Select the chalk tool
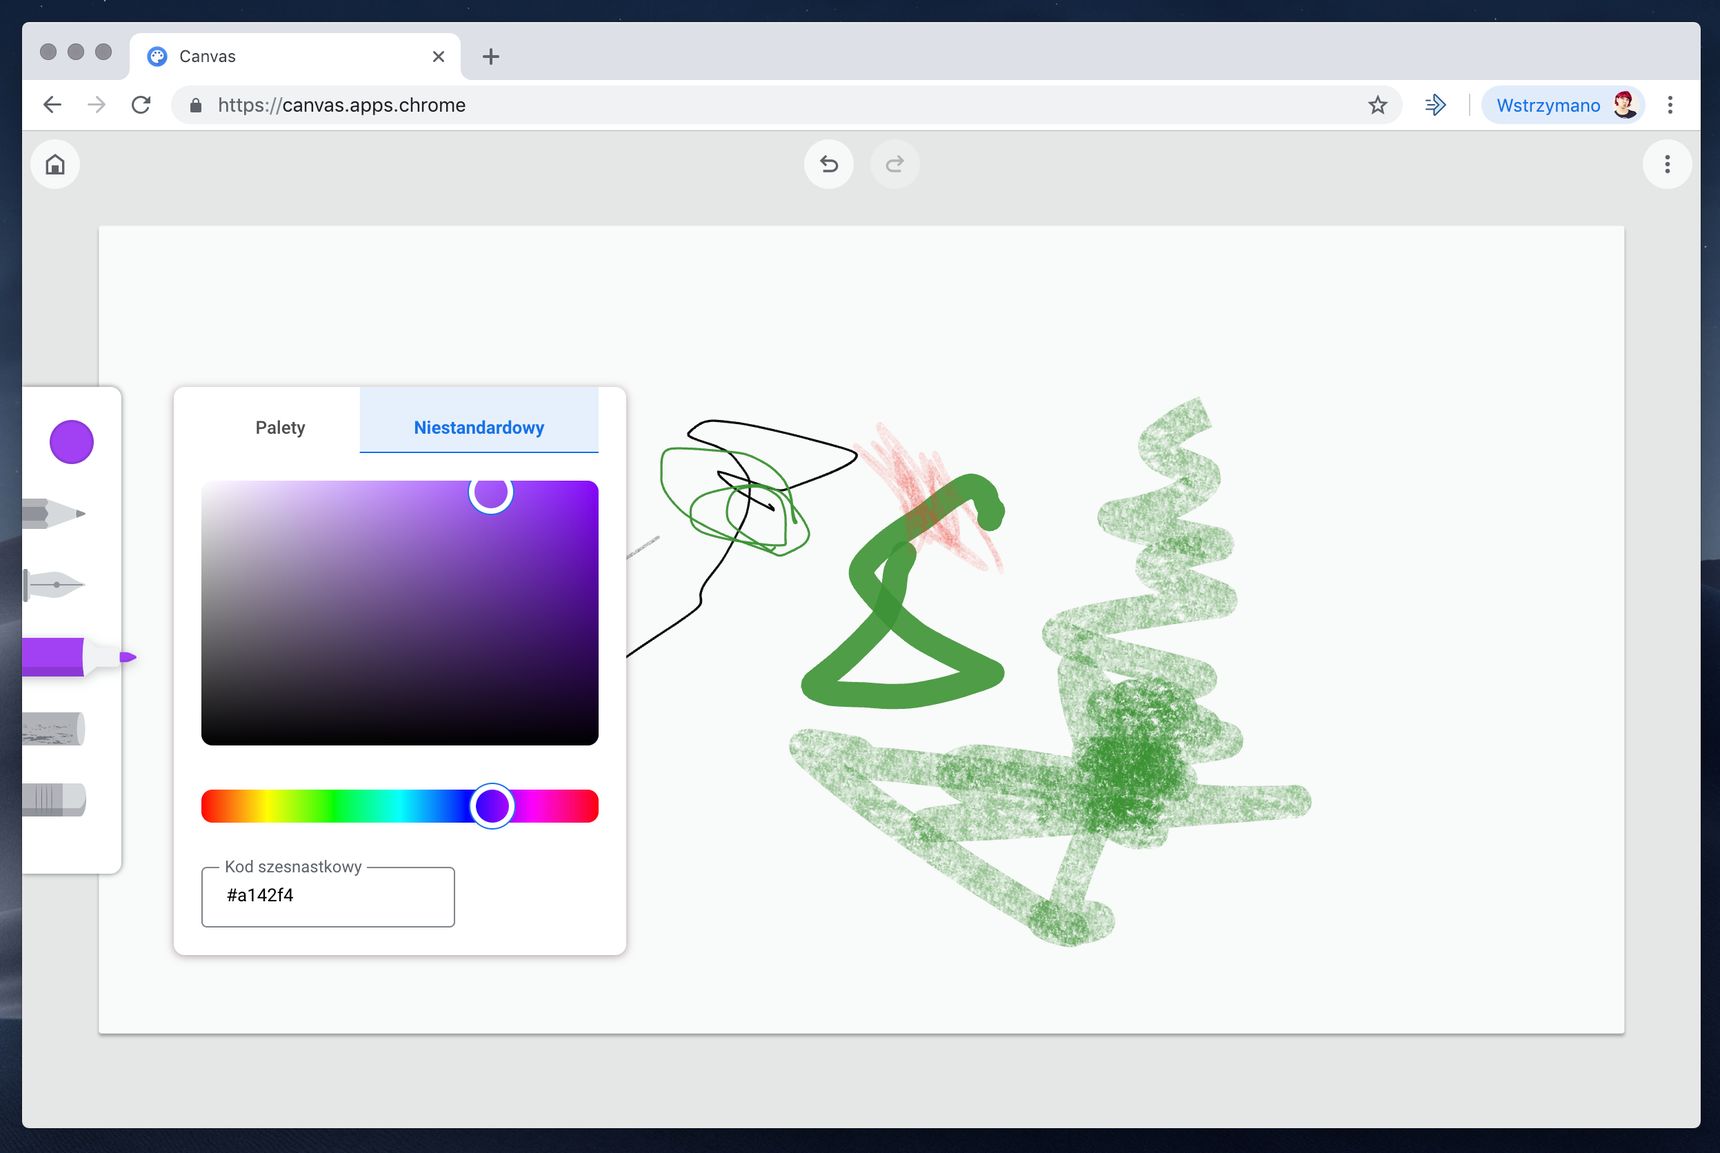The image size is (1720, 1153). tap(54, 728)
